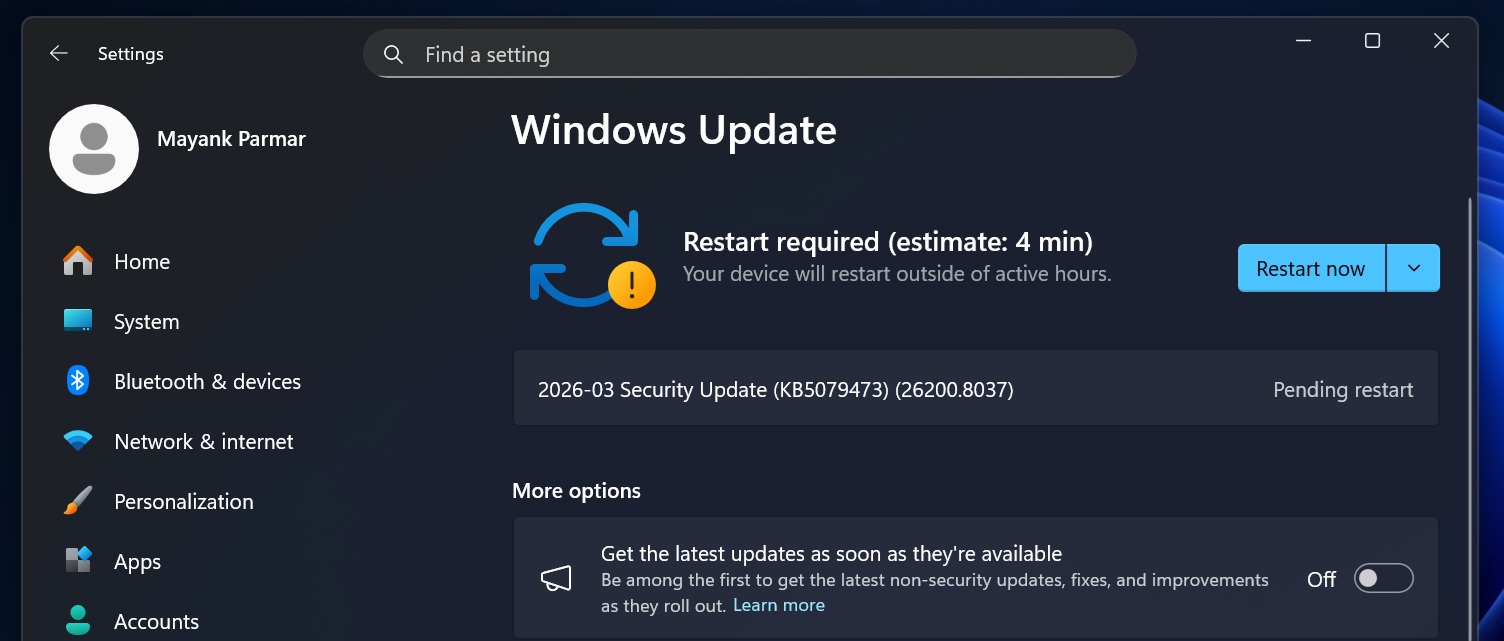Open the Bluetooth & devices section
The height and width of the screenshot is (641, 1504).
tap(207, 382)
